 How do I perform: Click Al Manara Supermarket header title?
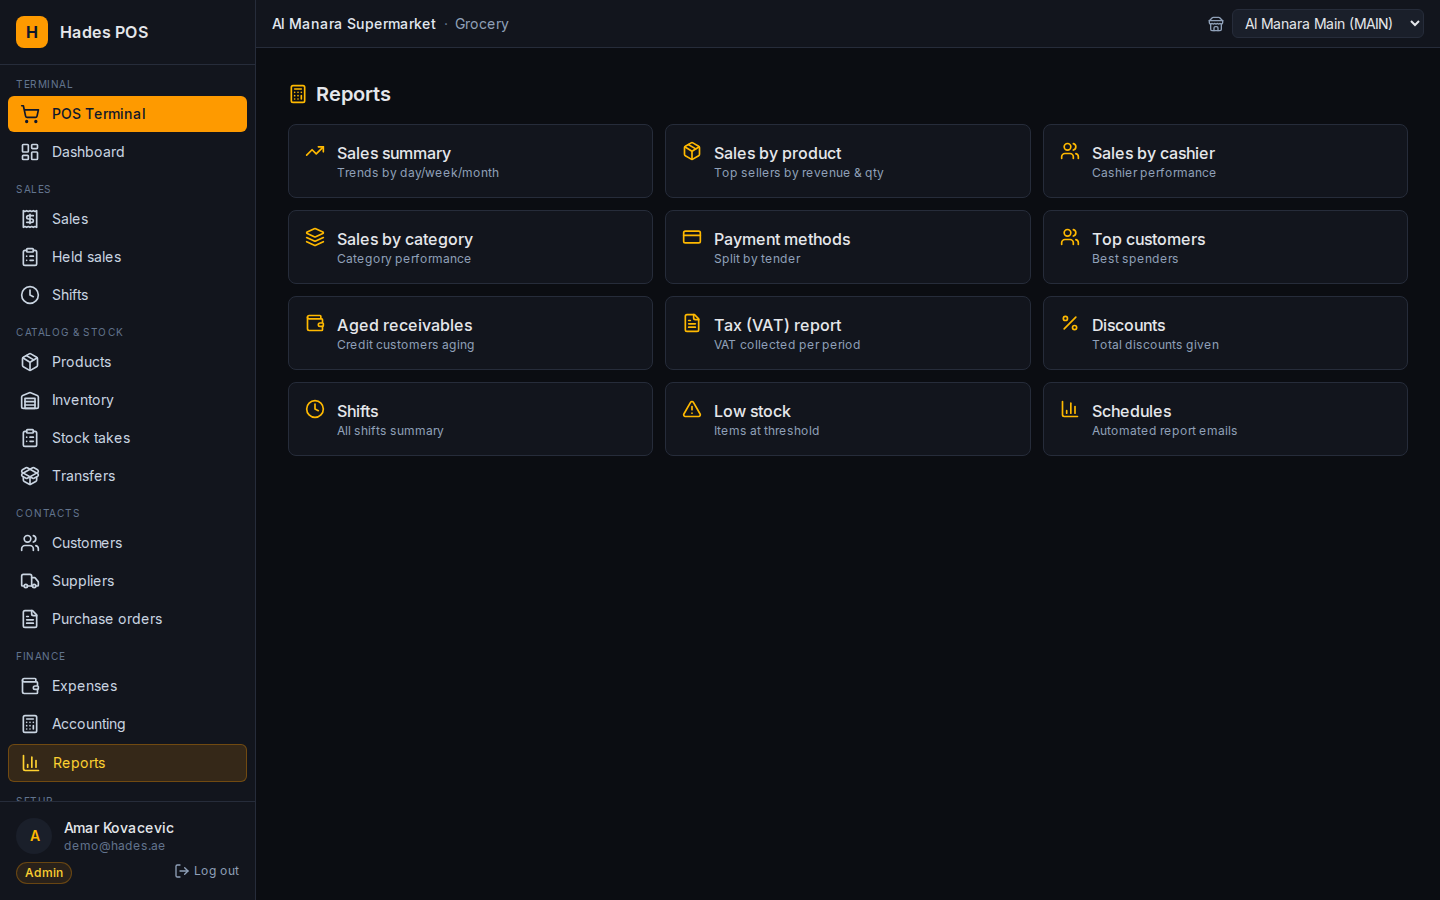coord(354,24)
